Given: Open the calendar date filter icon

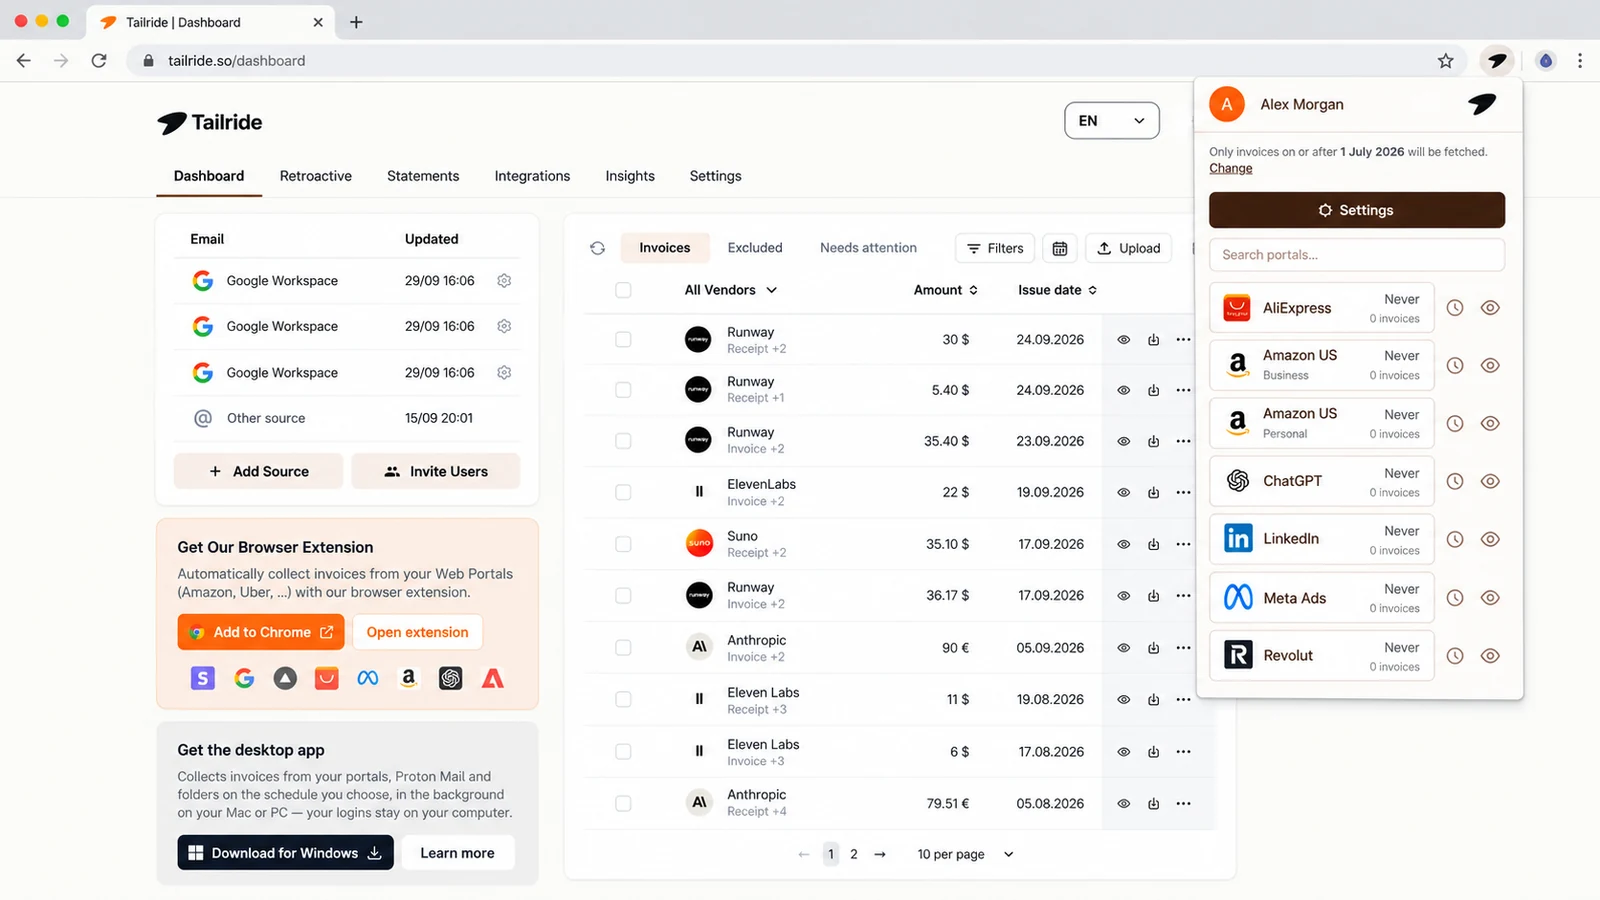Looking at the screenshot, I should [1060, 248].
